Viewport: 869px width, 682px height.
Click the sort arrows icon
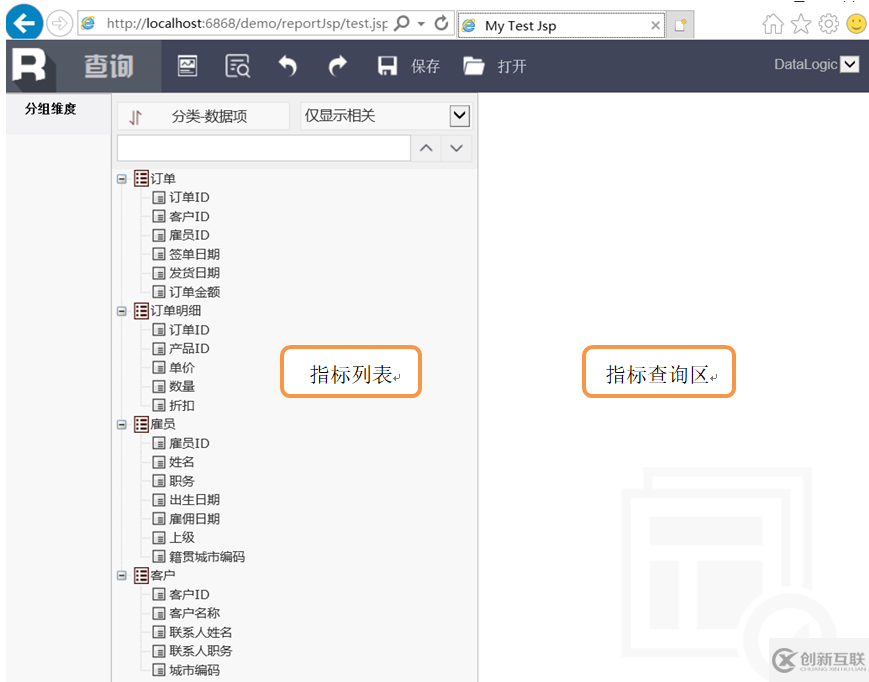(x=135, y=117)
